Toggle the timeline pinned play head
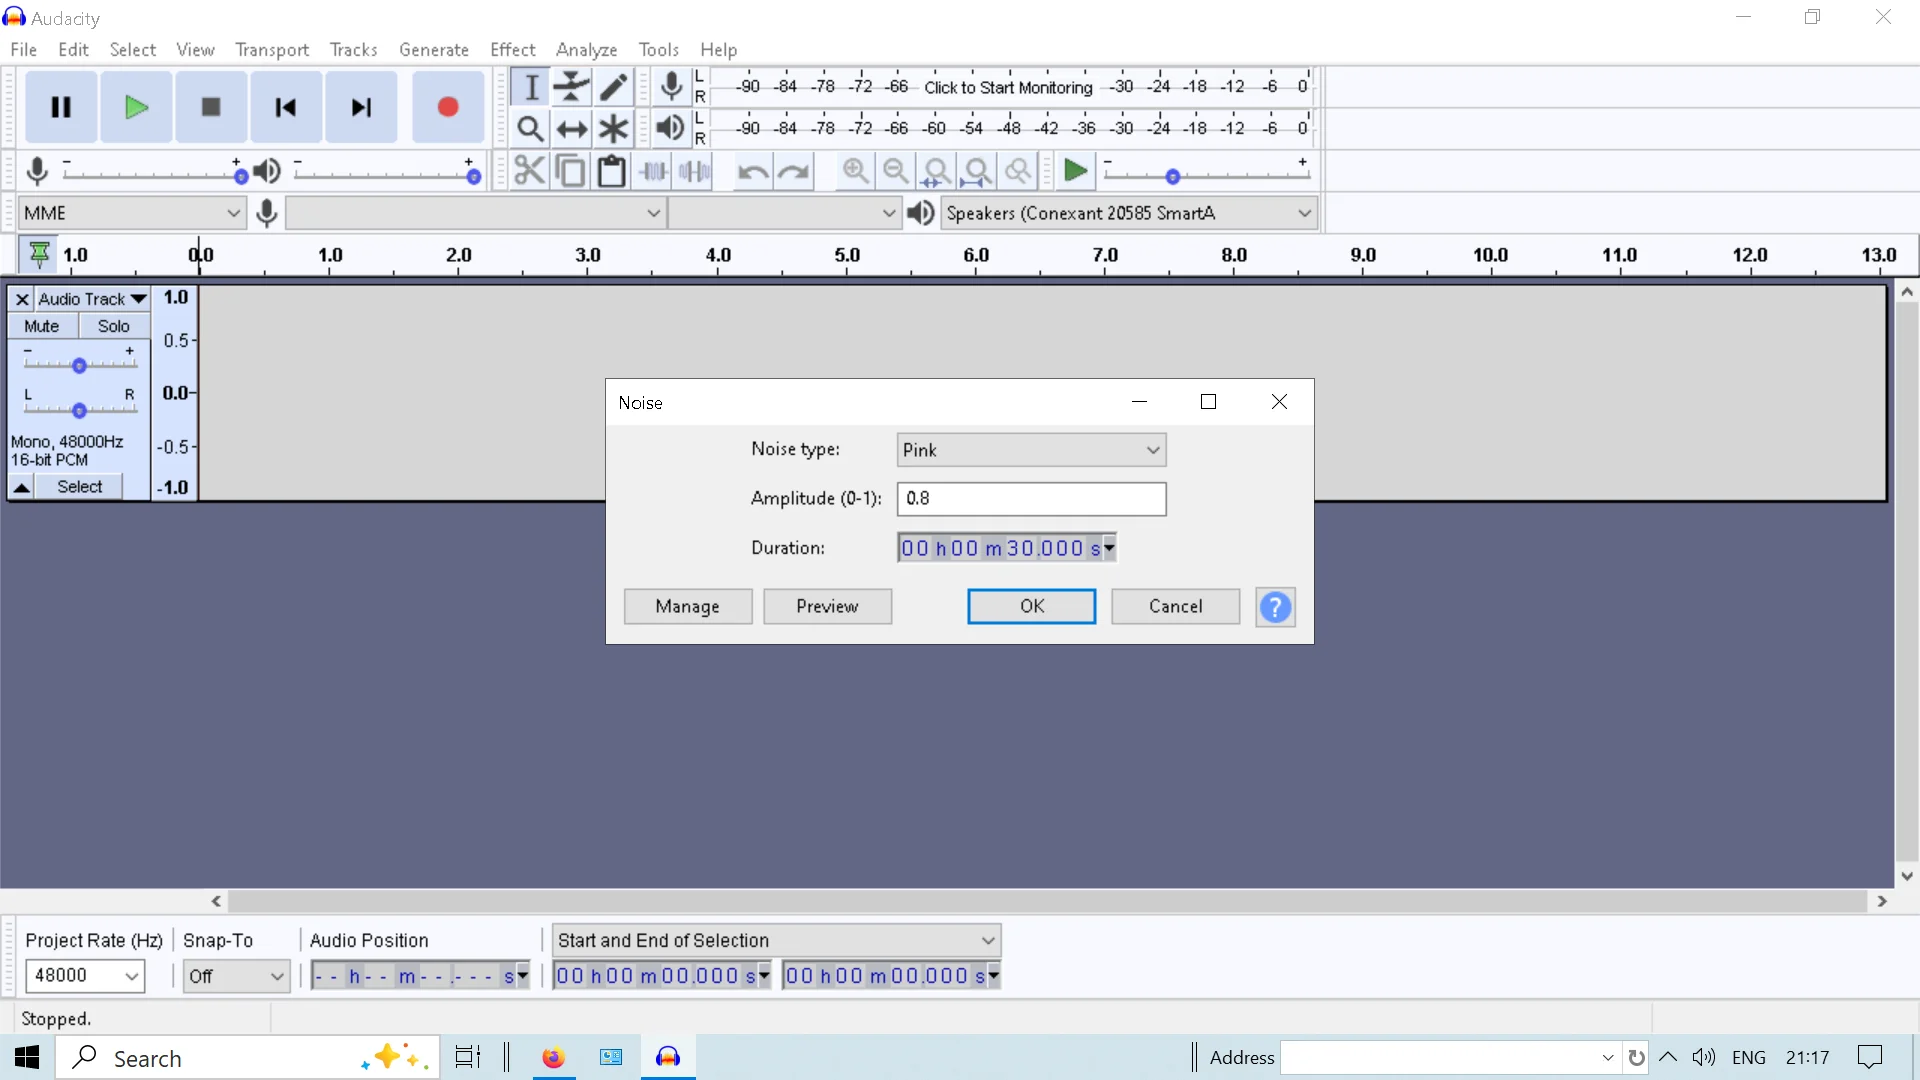 (39, 255)
